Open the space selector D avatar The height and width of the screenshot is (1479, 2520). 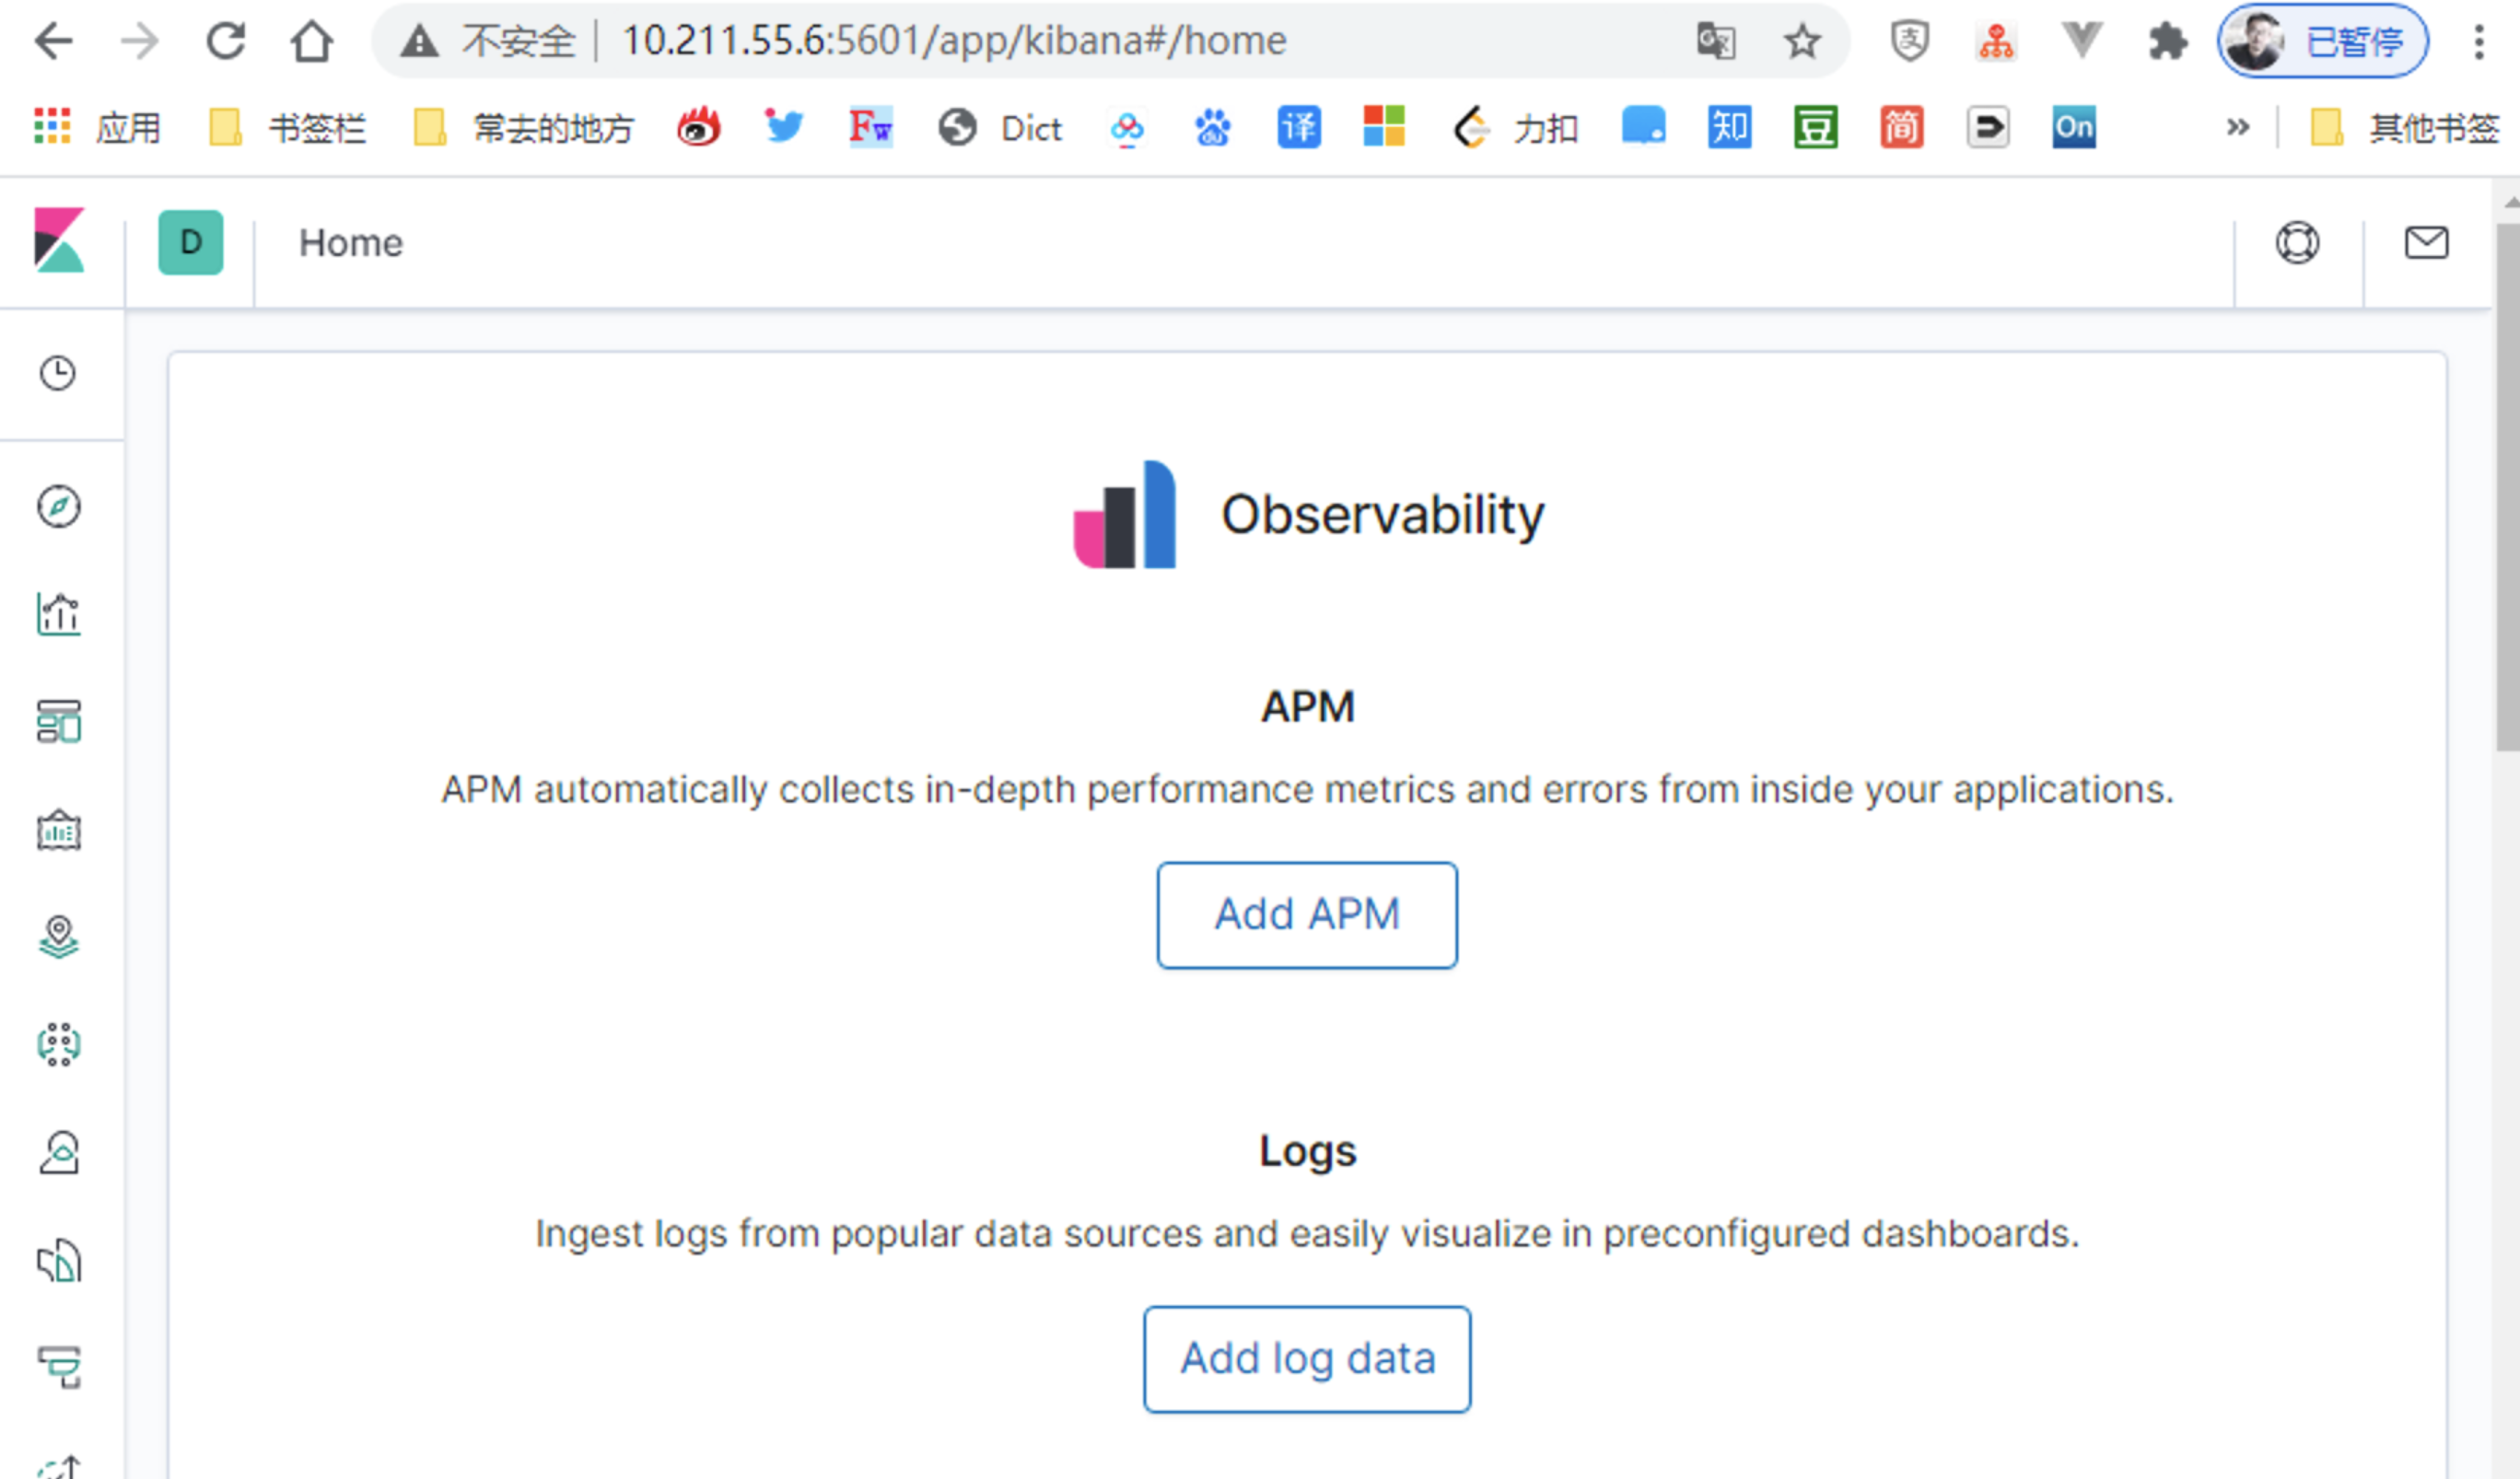[190, 242]
